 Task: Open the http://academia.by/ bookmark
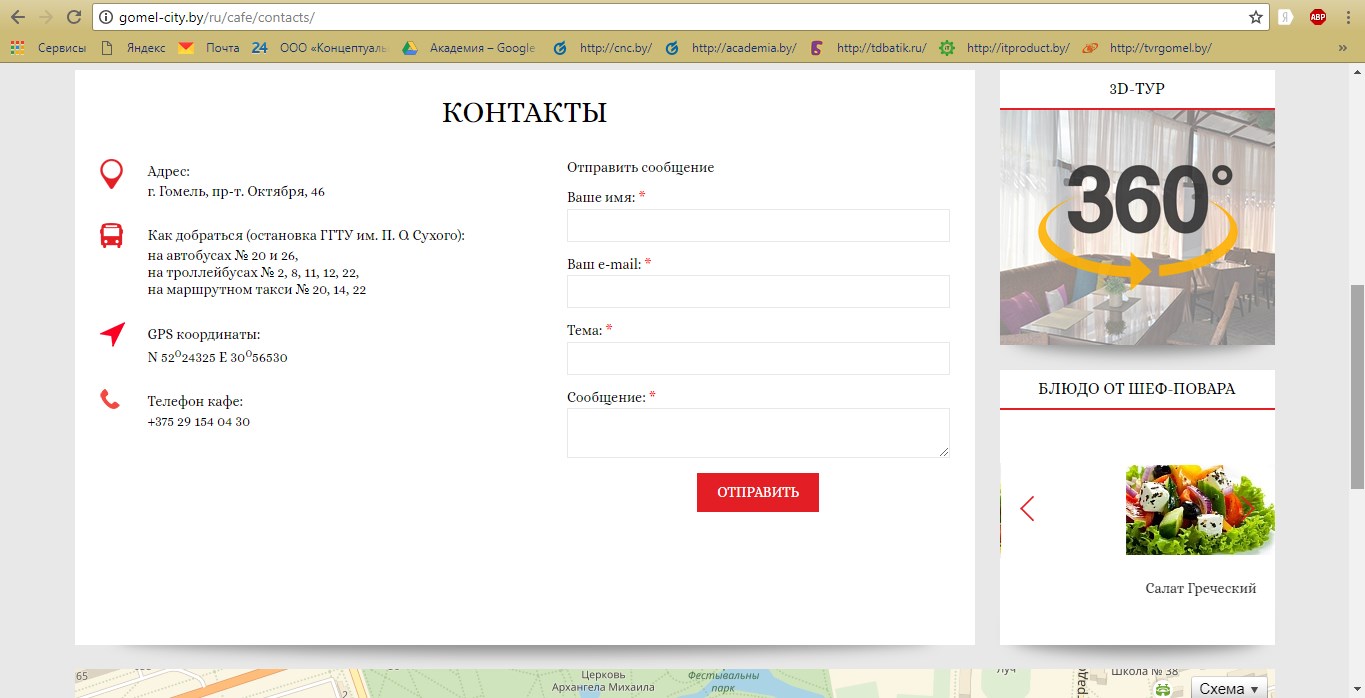pos(731,47)
